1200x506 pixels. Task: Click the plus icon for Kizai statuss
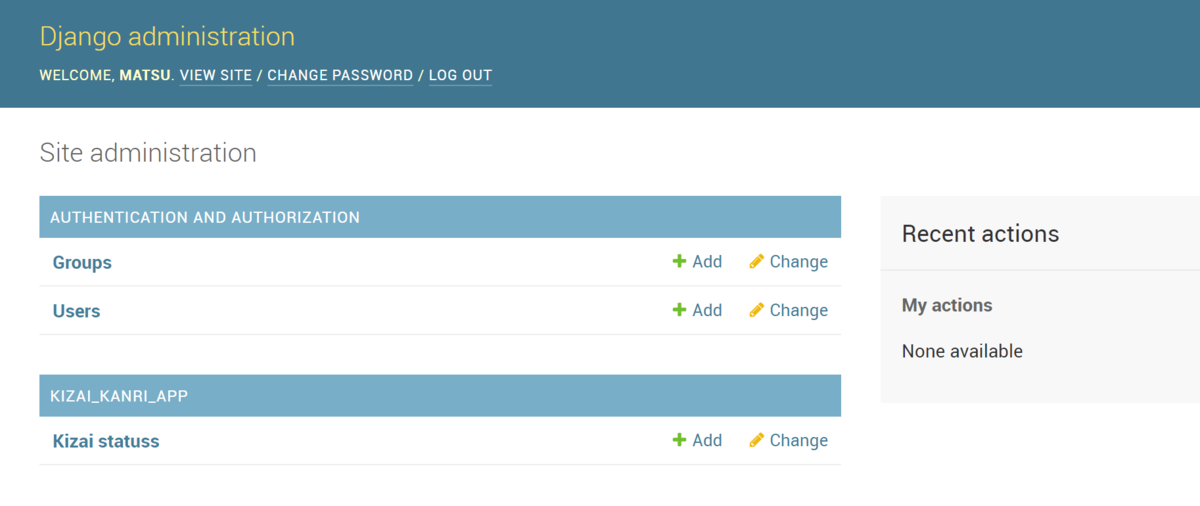click(x=679, y=440)
